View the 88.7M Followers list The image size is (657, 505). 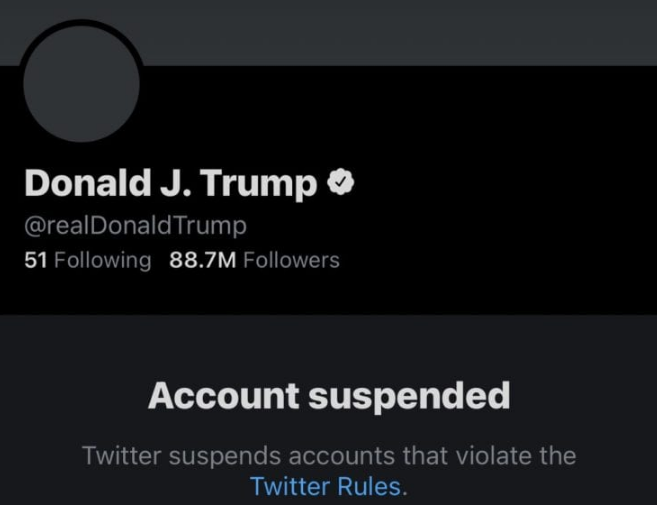(x=254, y=260)
